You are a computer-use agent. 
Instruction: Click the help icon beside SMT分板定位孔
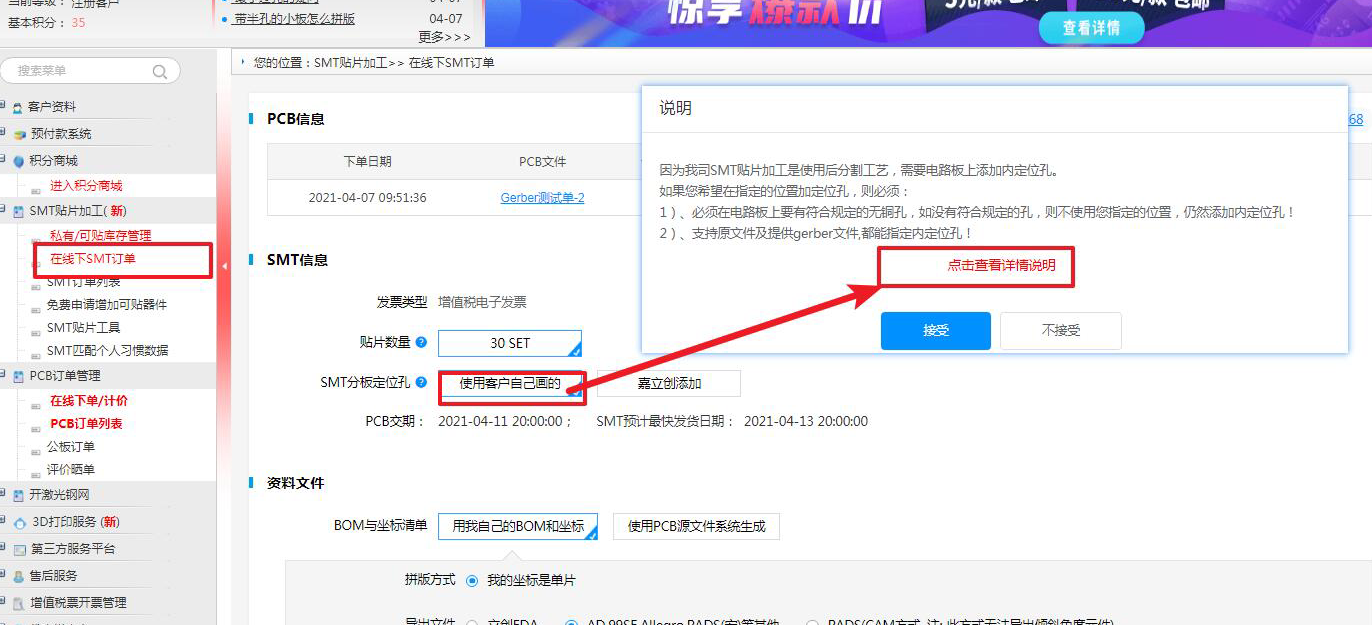421,382
